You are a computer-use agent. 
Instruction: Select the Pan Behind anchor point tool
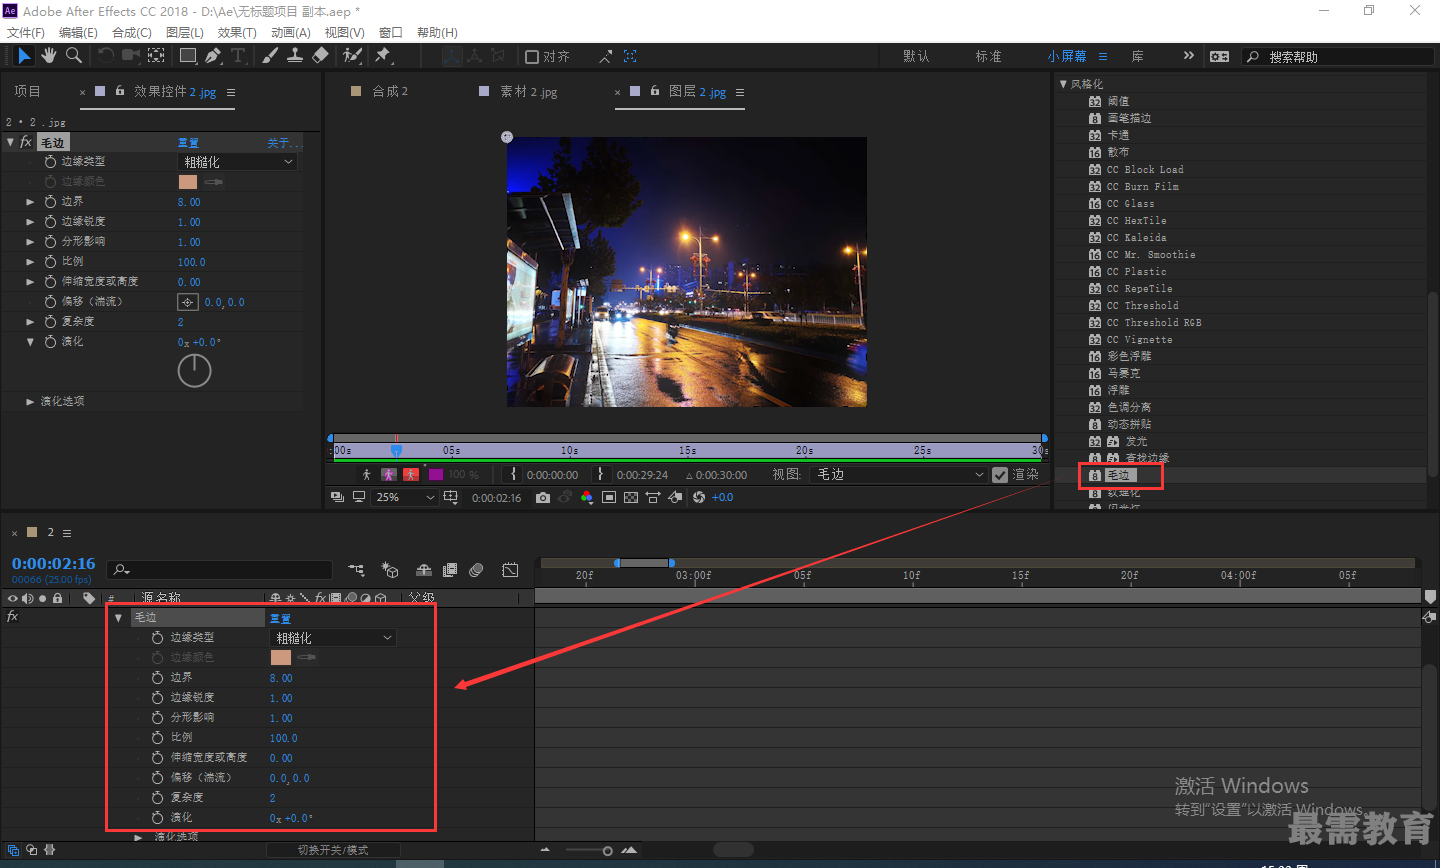[156, 56]
